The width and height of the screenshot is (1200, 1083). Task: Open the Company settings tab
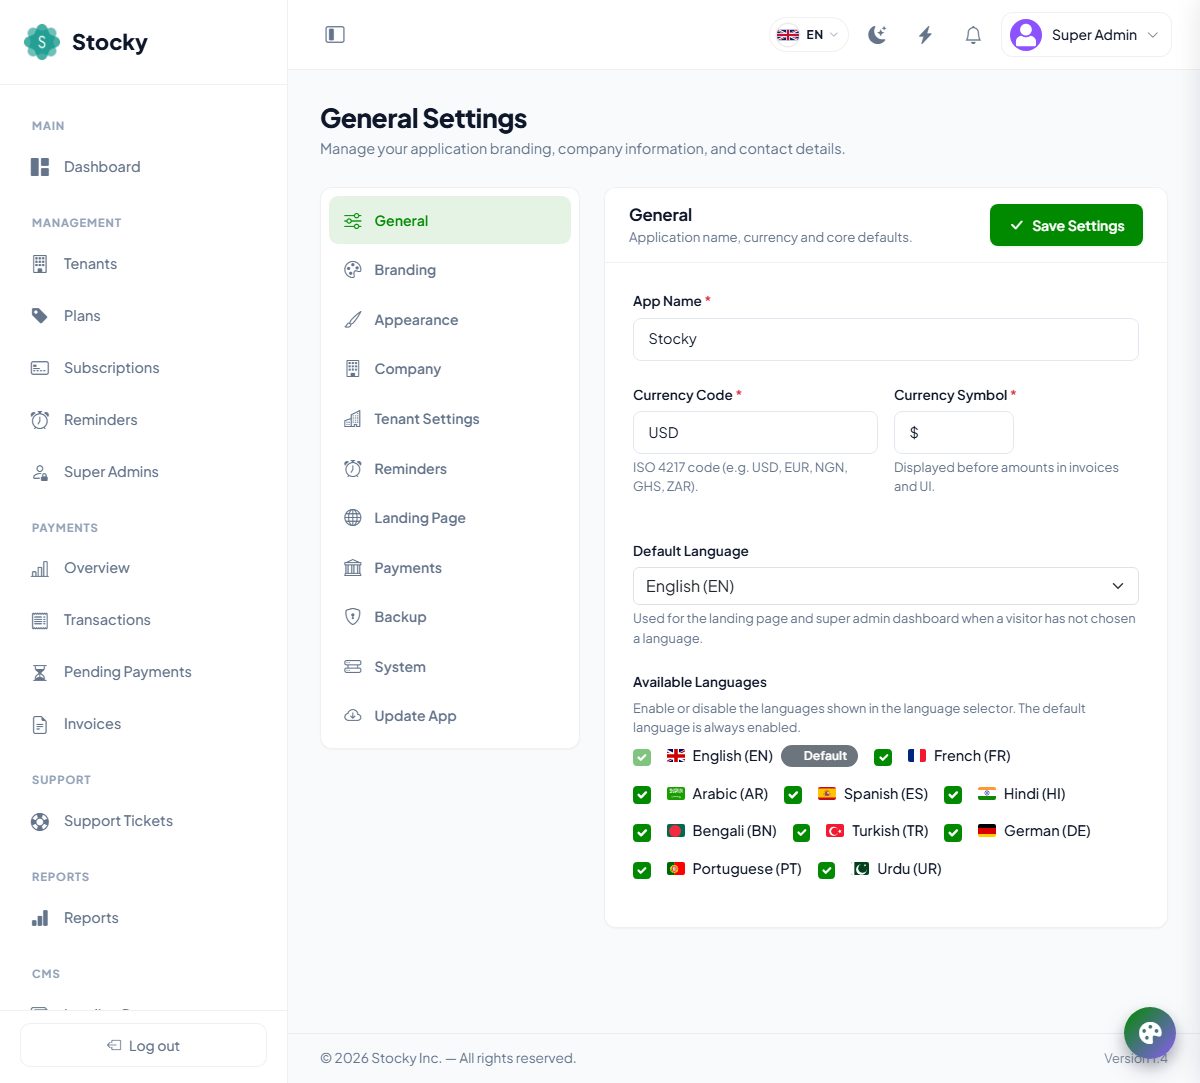pos(450,369)
